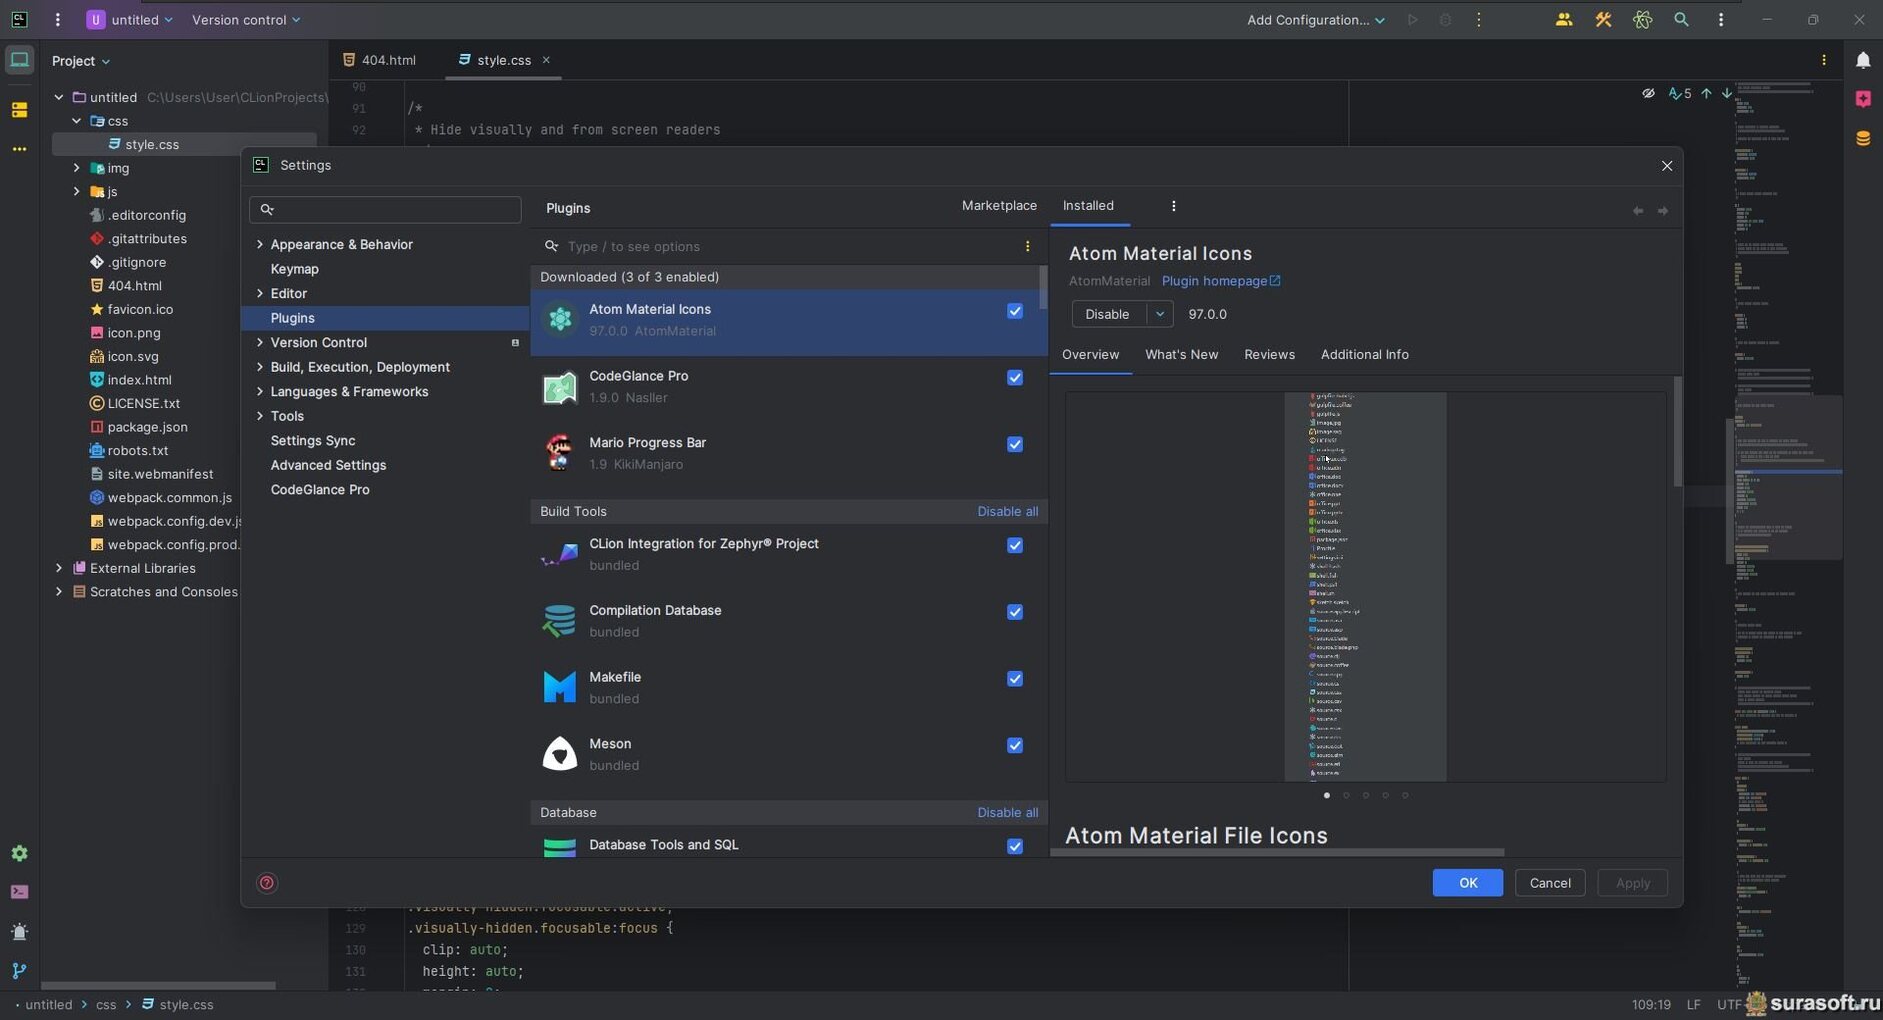Expand the Appearance & Behavior settings section
Viewport: 1883px width, 1020px height.
point(260,245)
